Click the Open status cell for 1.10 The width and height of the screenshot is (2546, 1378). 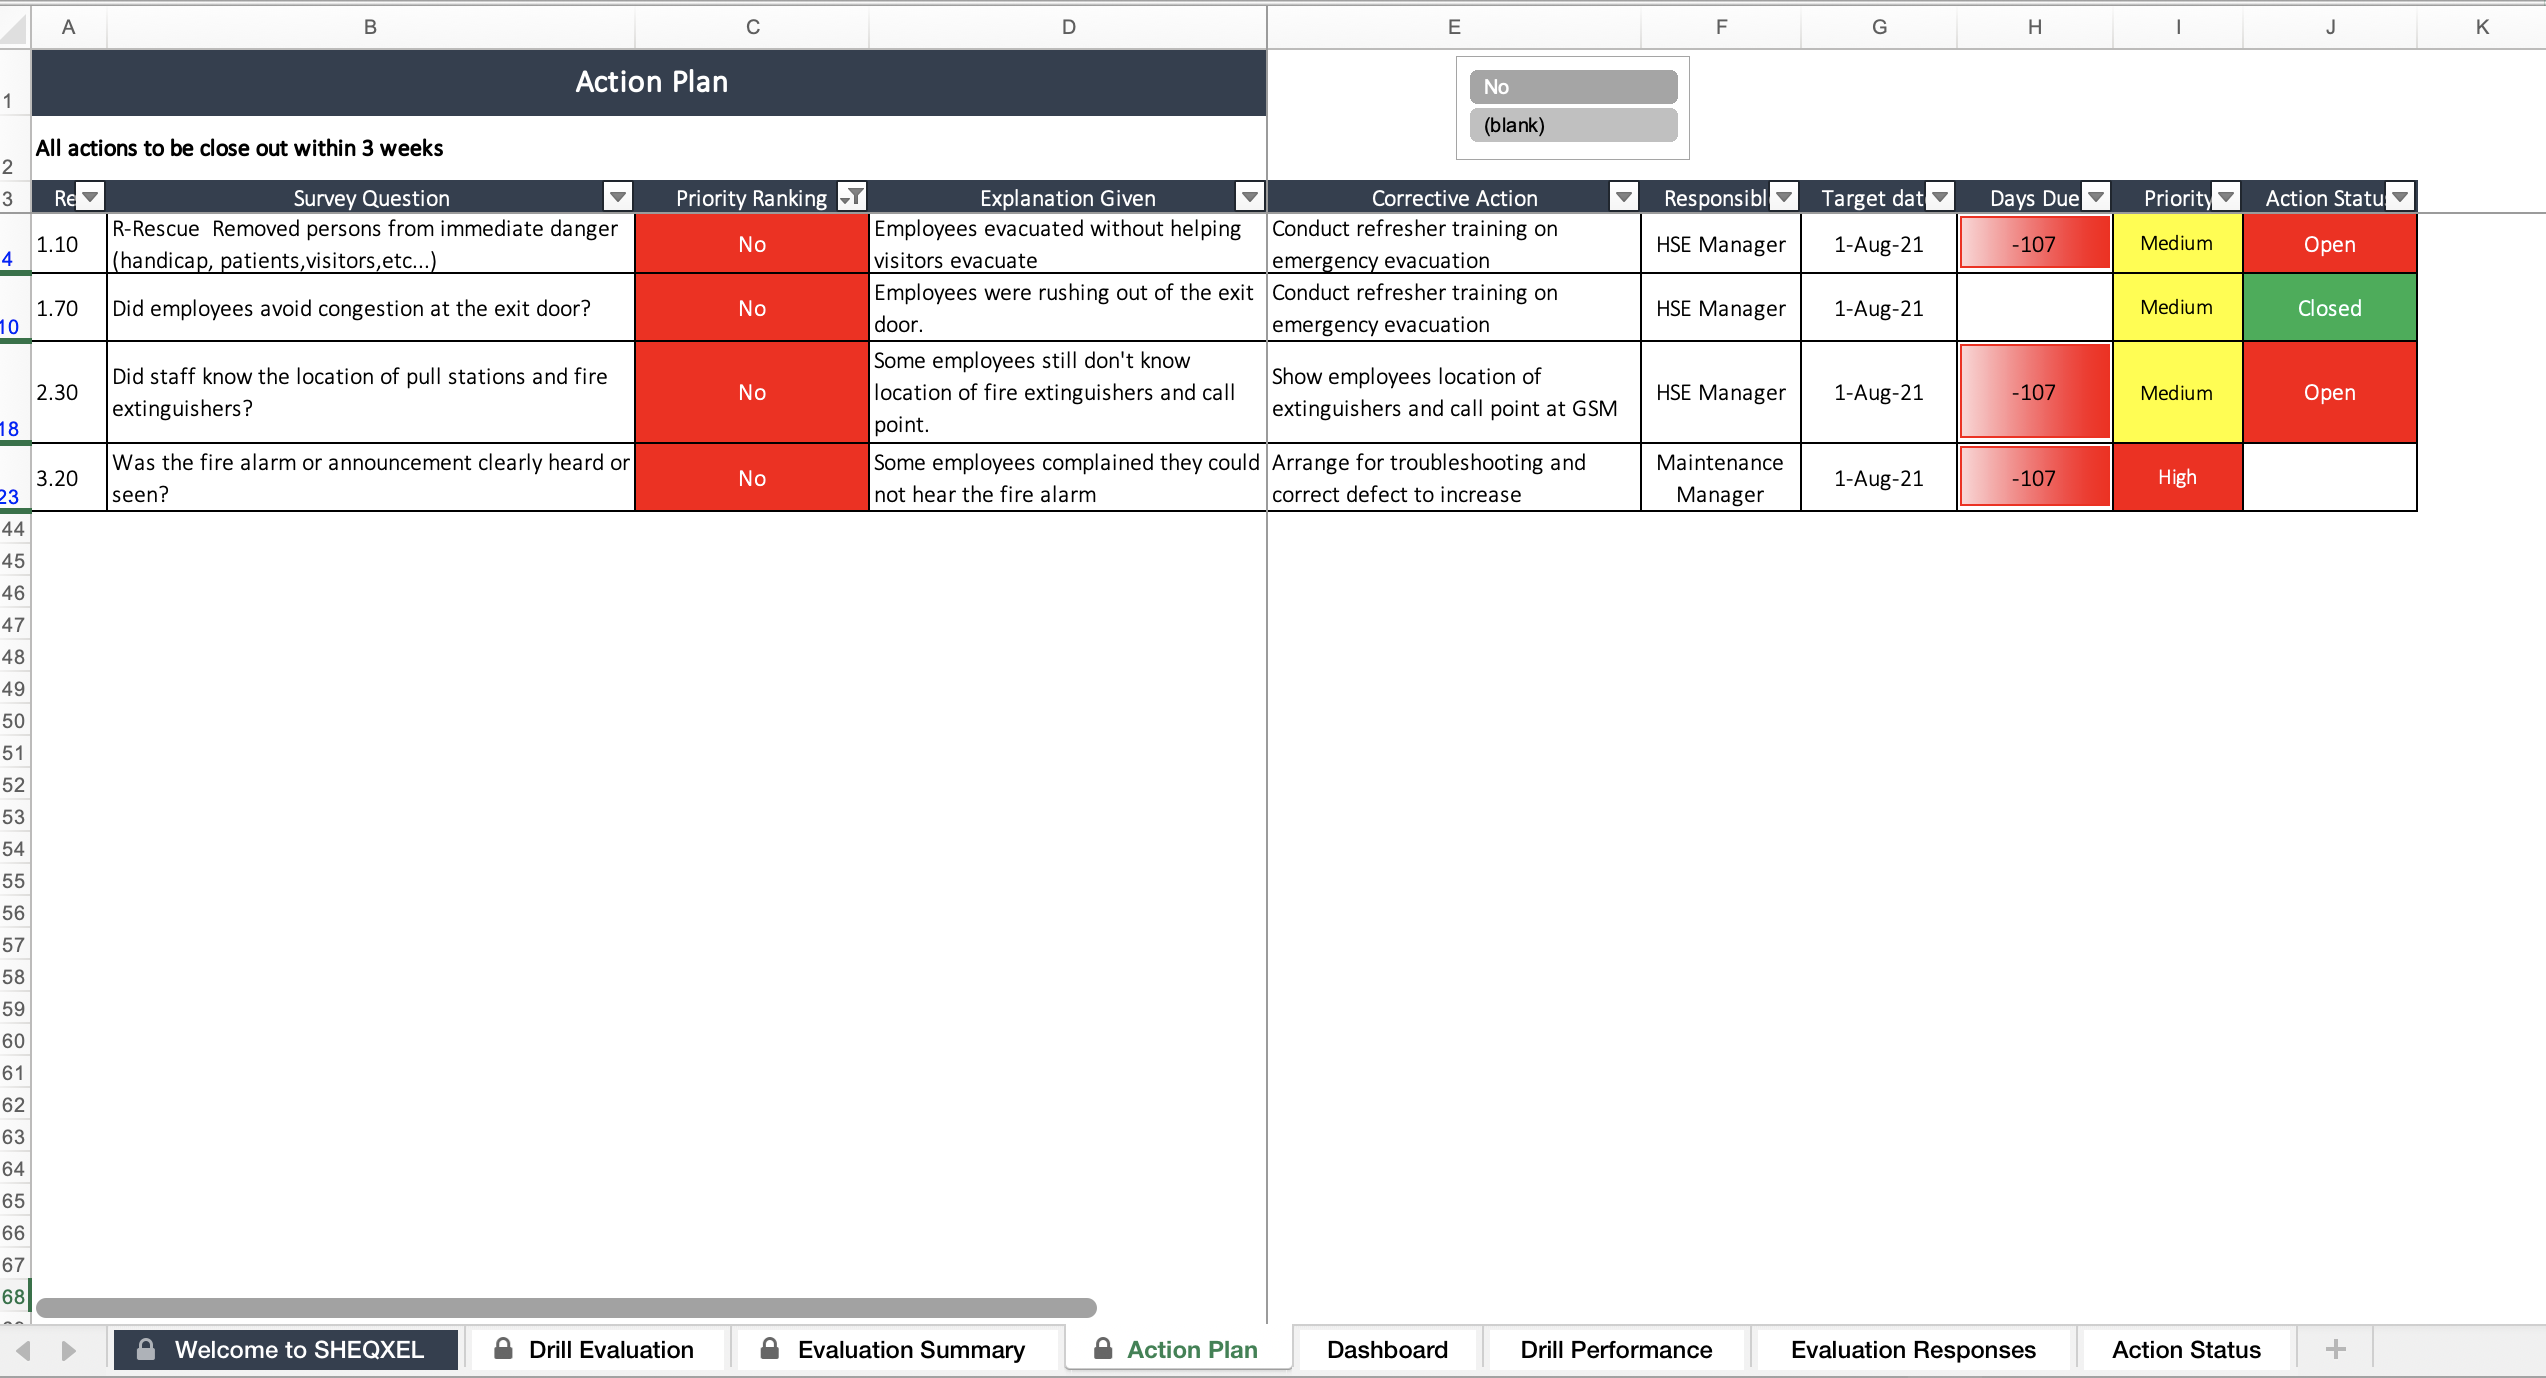coord(2330,244)
